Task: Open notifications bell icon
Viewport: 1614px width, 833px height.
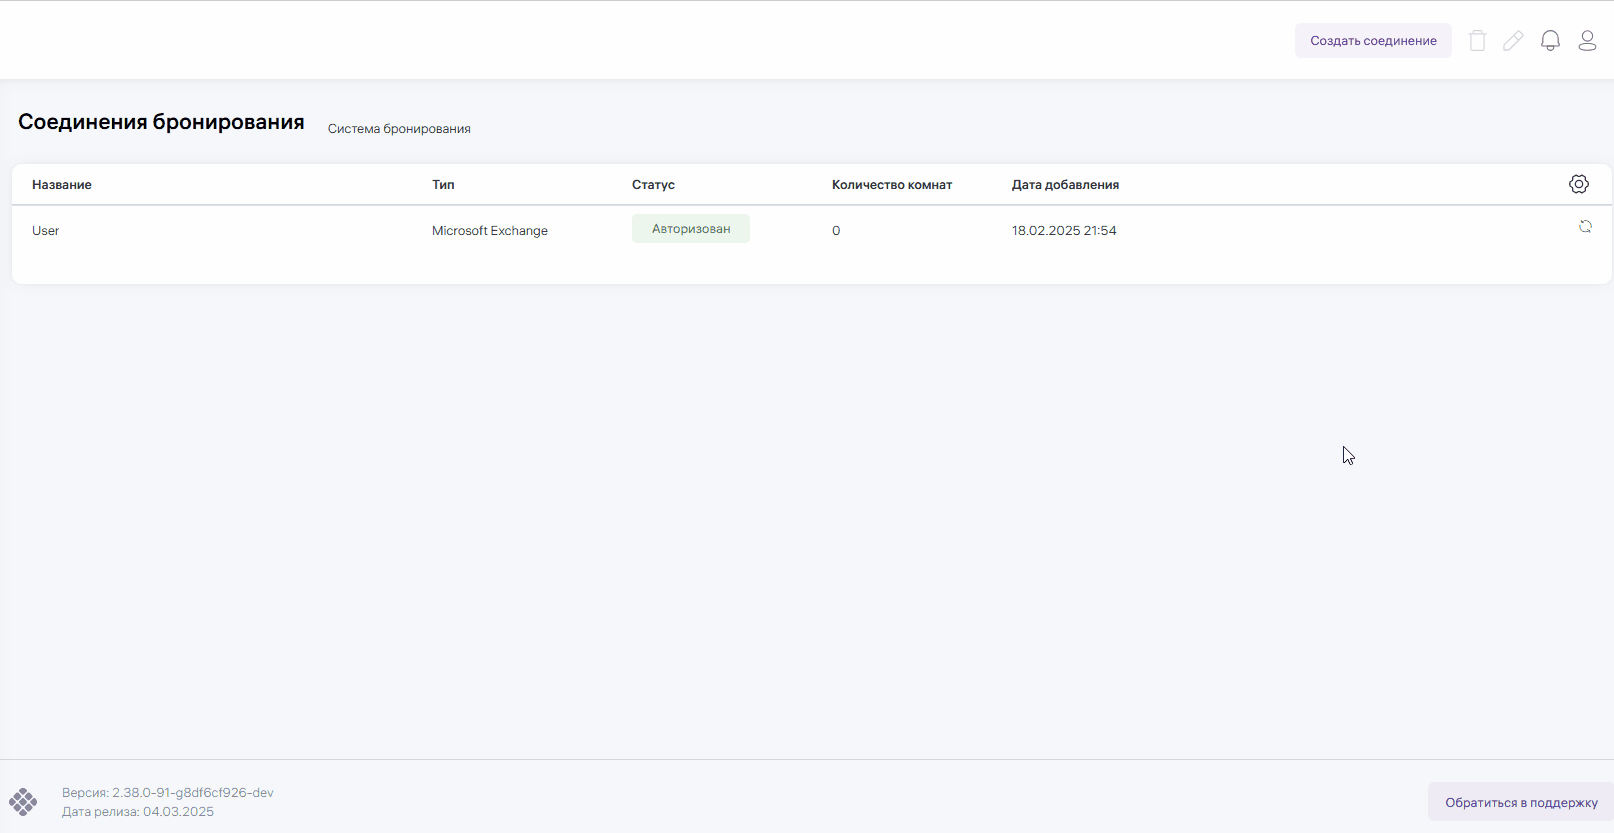Action: [1550, 41]
